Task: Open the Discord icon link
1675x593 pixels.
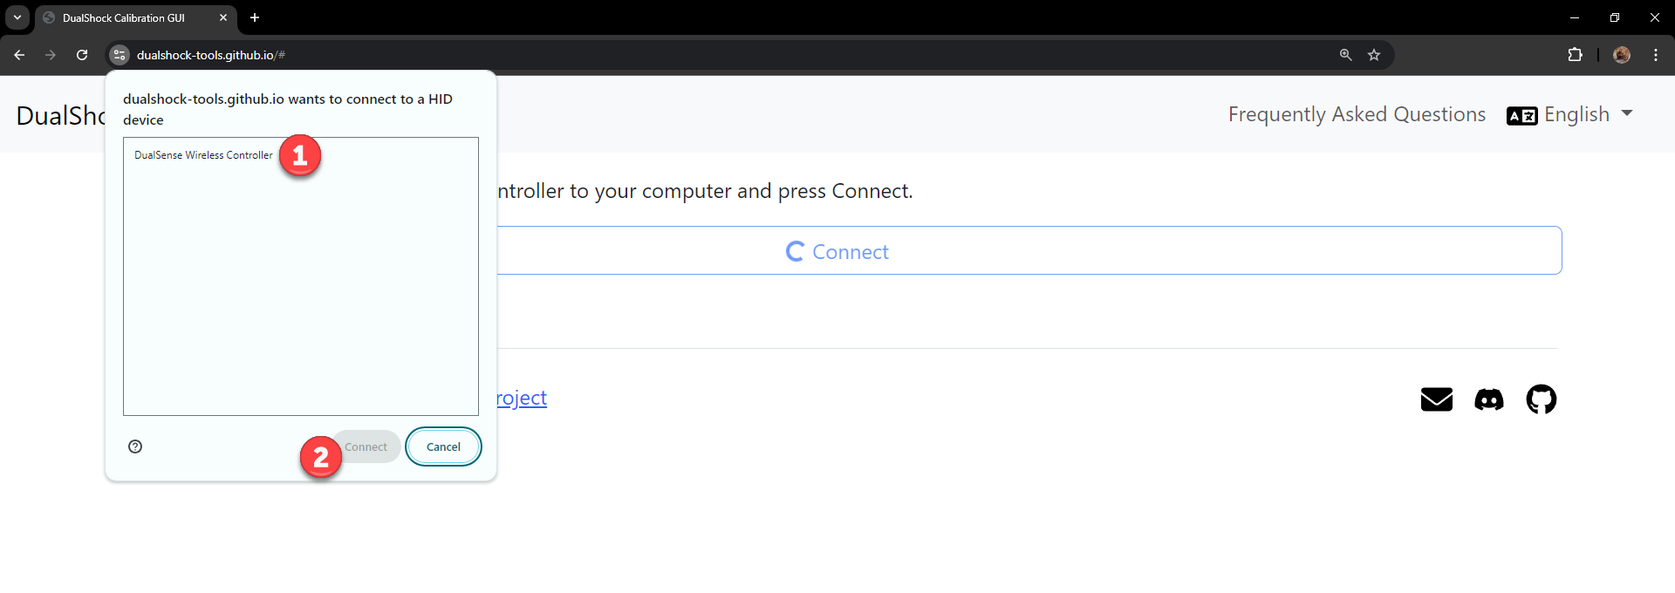Action: pos(1488,399)
